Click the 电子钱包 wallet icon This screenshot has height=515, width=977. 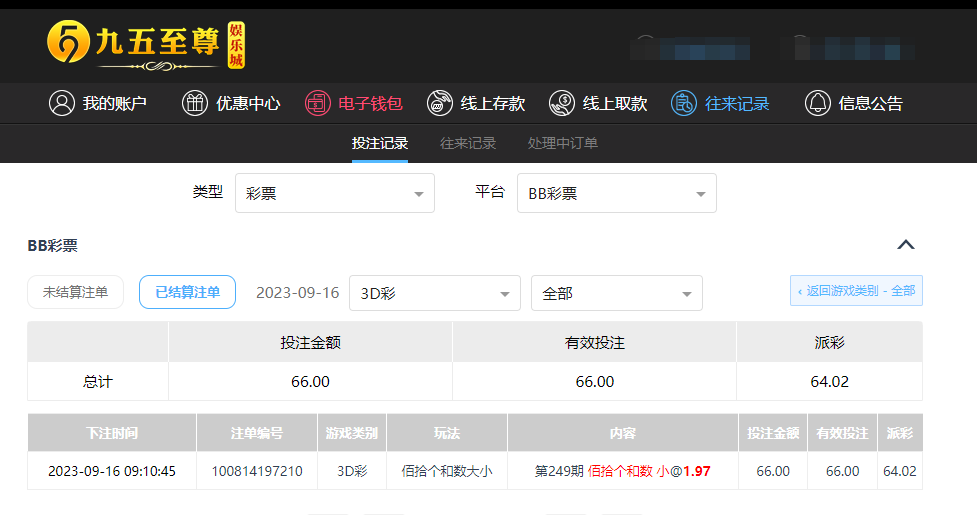tap(317, 103)
